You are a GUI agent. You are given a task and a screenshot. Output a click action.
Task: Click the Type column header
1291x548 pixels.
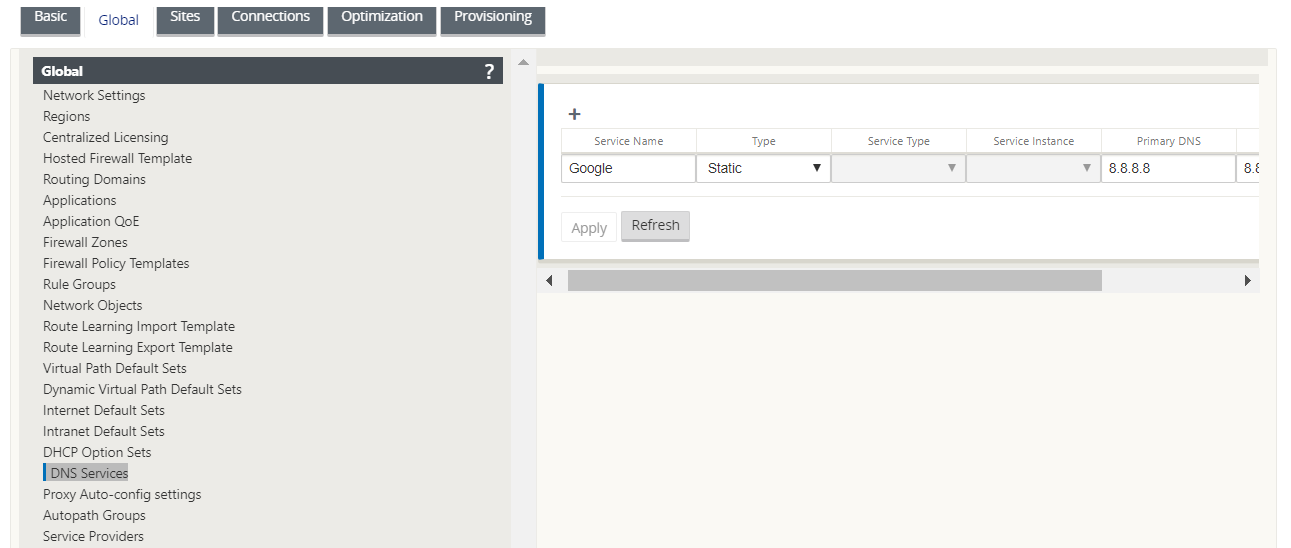coord(764,141)
